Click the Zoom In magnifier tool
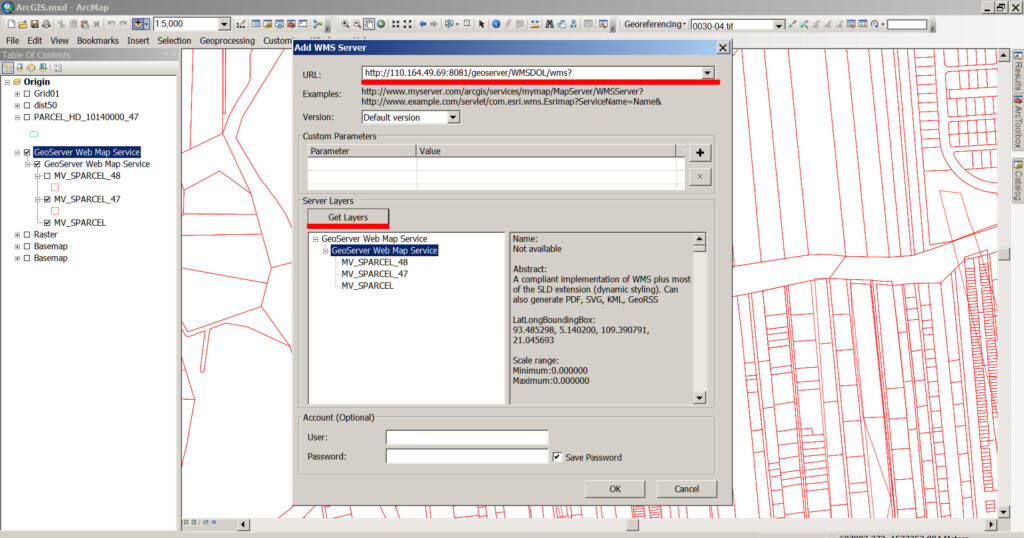Screen dimensions: 1024x538 click(345, 23)
